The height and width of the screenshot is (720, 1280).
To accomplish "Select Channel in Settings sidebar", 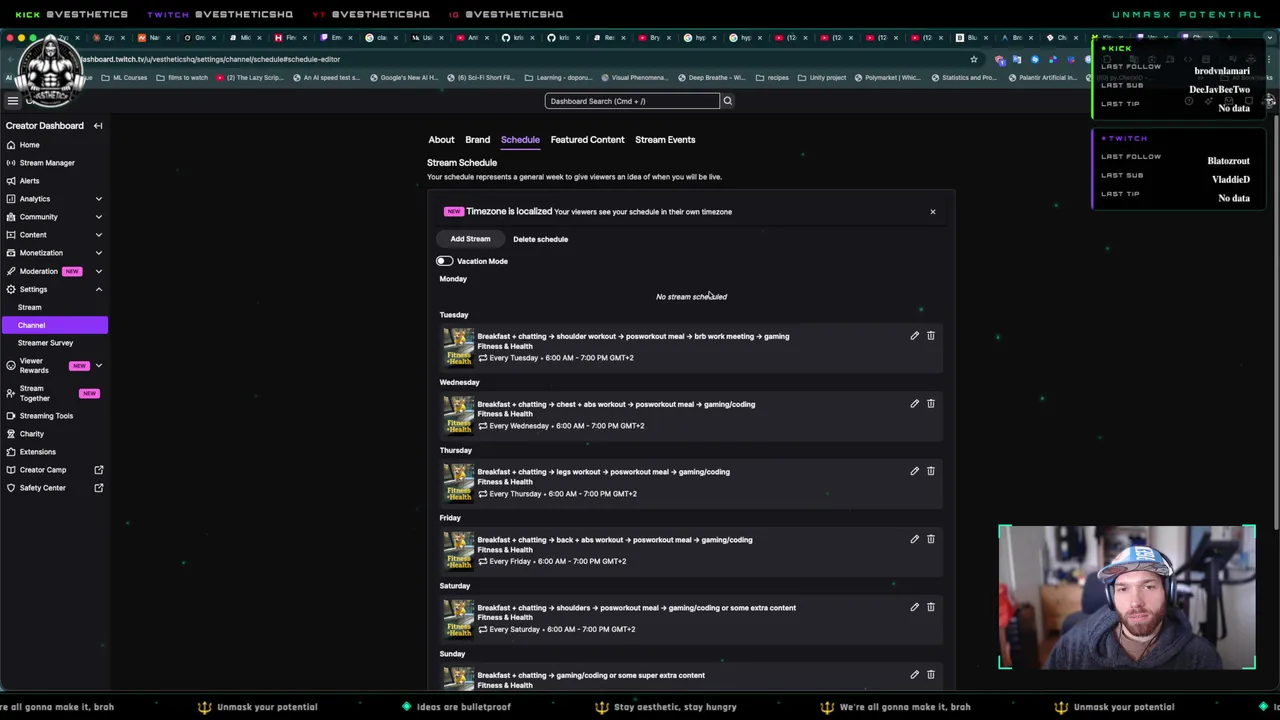I will pos(54,325).
